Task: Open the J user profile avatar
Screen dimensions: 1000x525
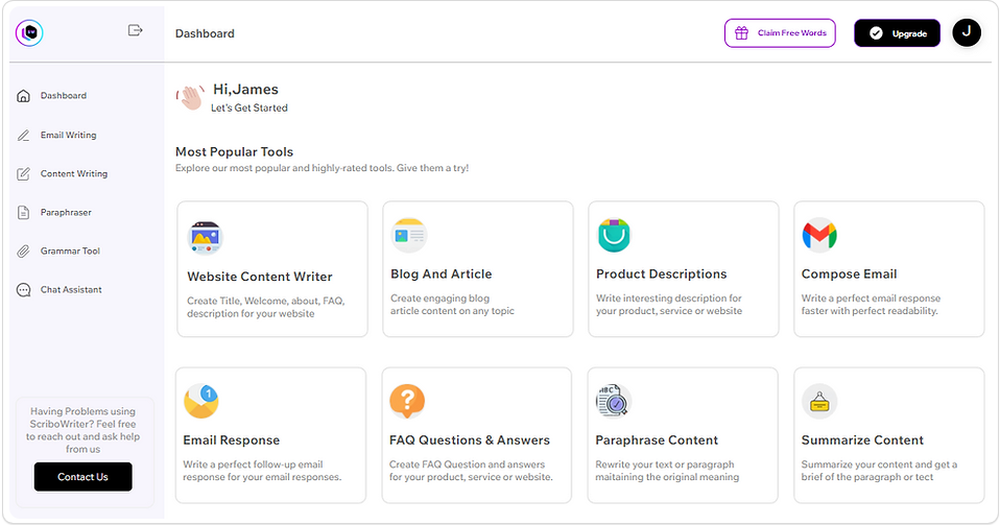Action: click(x=966, y=33)
